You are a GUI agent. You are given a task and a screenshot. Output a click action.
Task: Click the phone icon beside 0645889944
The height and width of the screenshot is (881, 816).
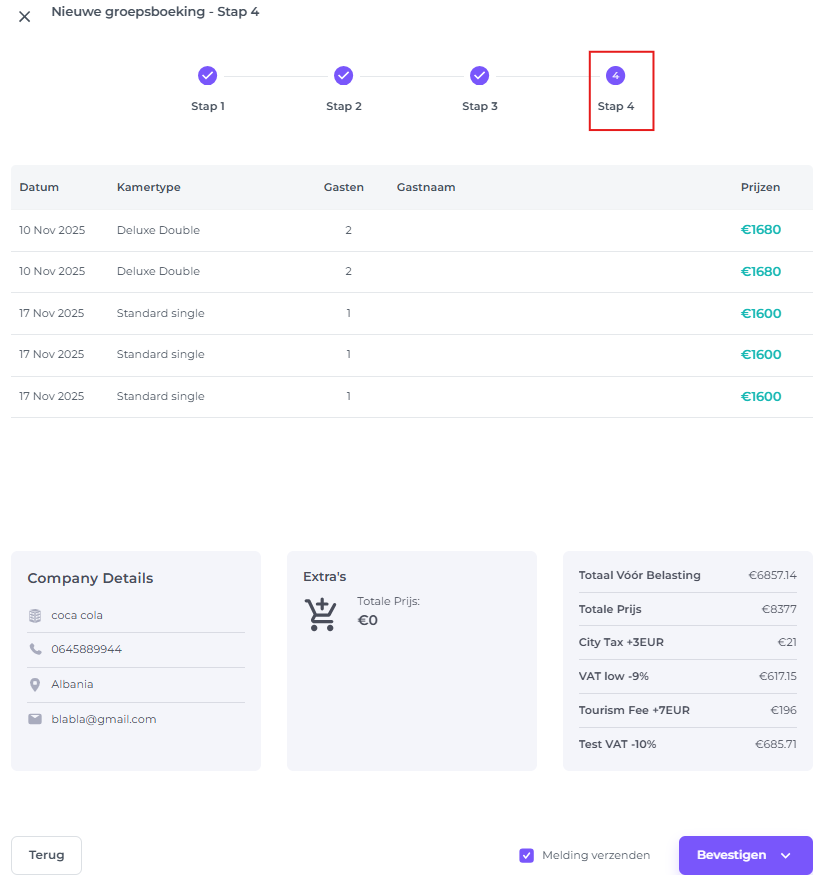point(35,650)
